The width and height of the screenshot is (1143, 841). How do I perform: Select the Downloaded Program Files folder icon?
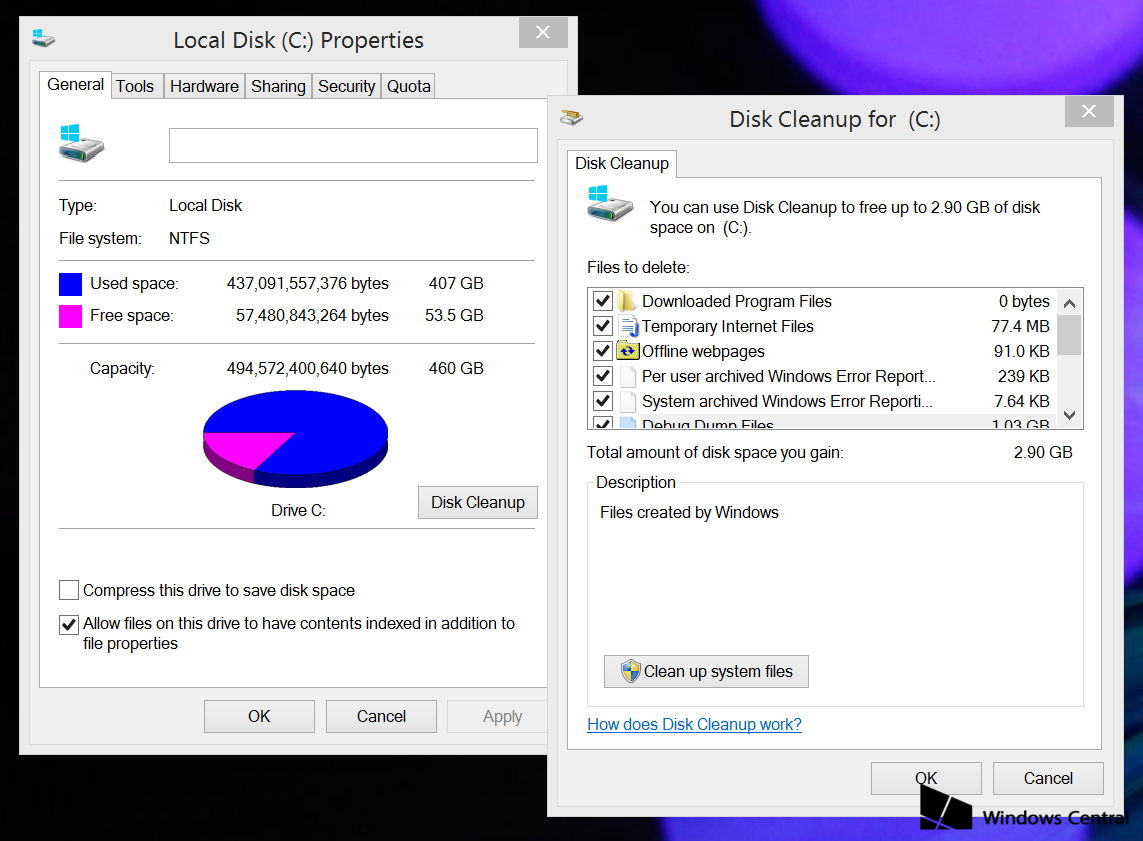626,300
